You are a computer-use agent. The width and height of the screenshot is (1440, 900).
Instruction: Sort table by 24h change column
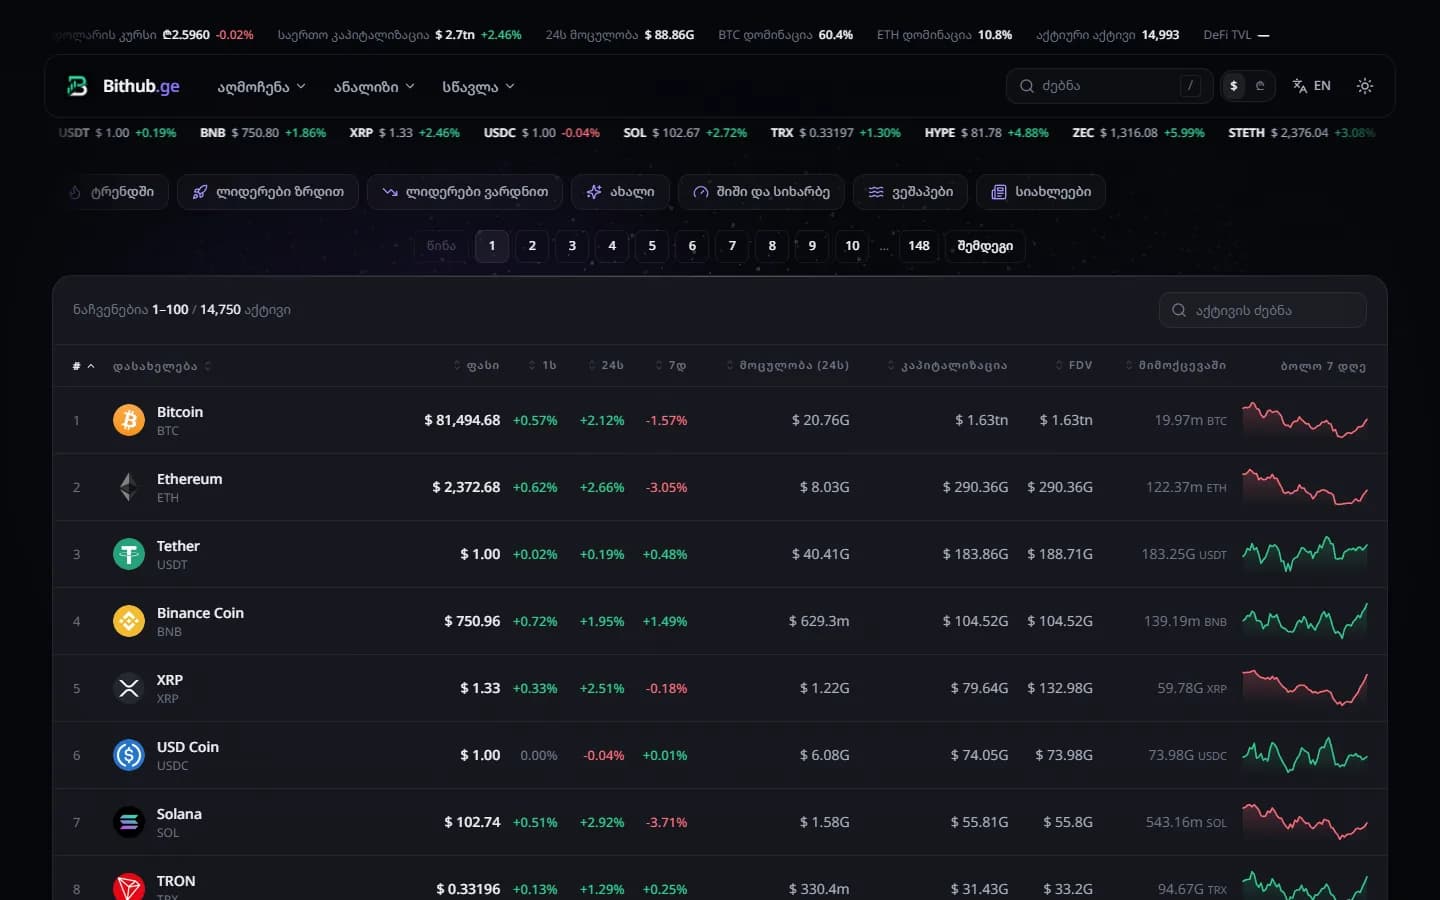click(606, 366)
